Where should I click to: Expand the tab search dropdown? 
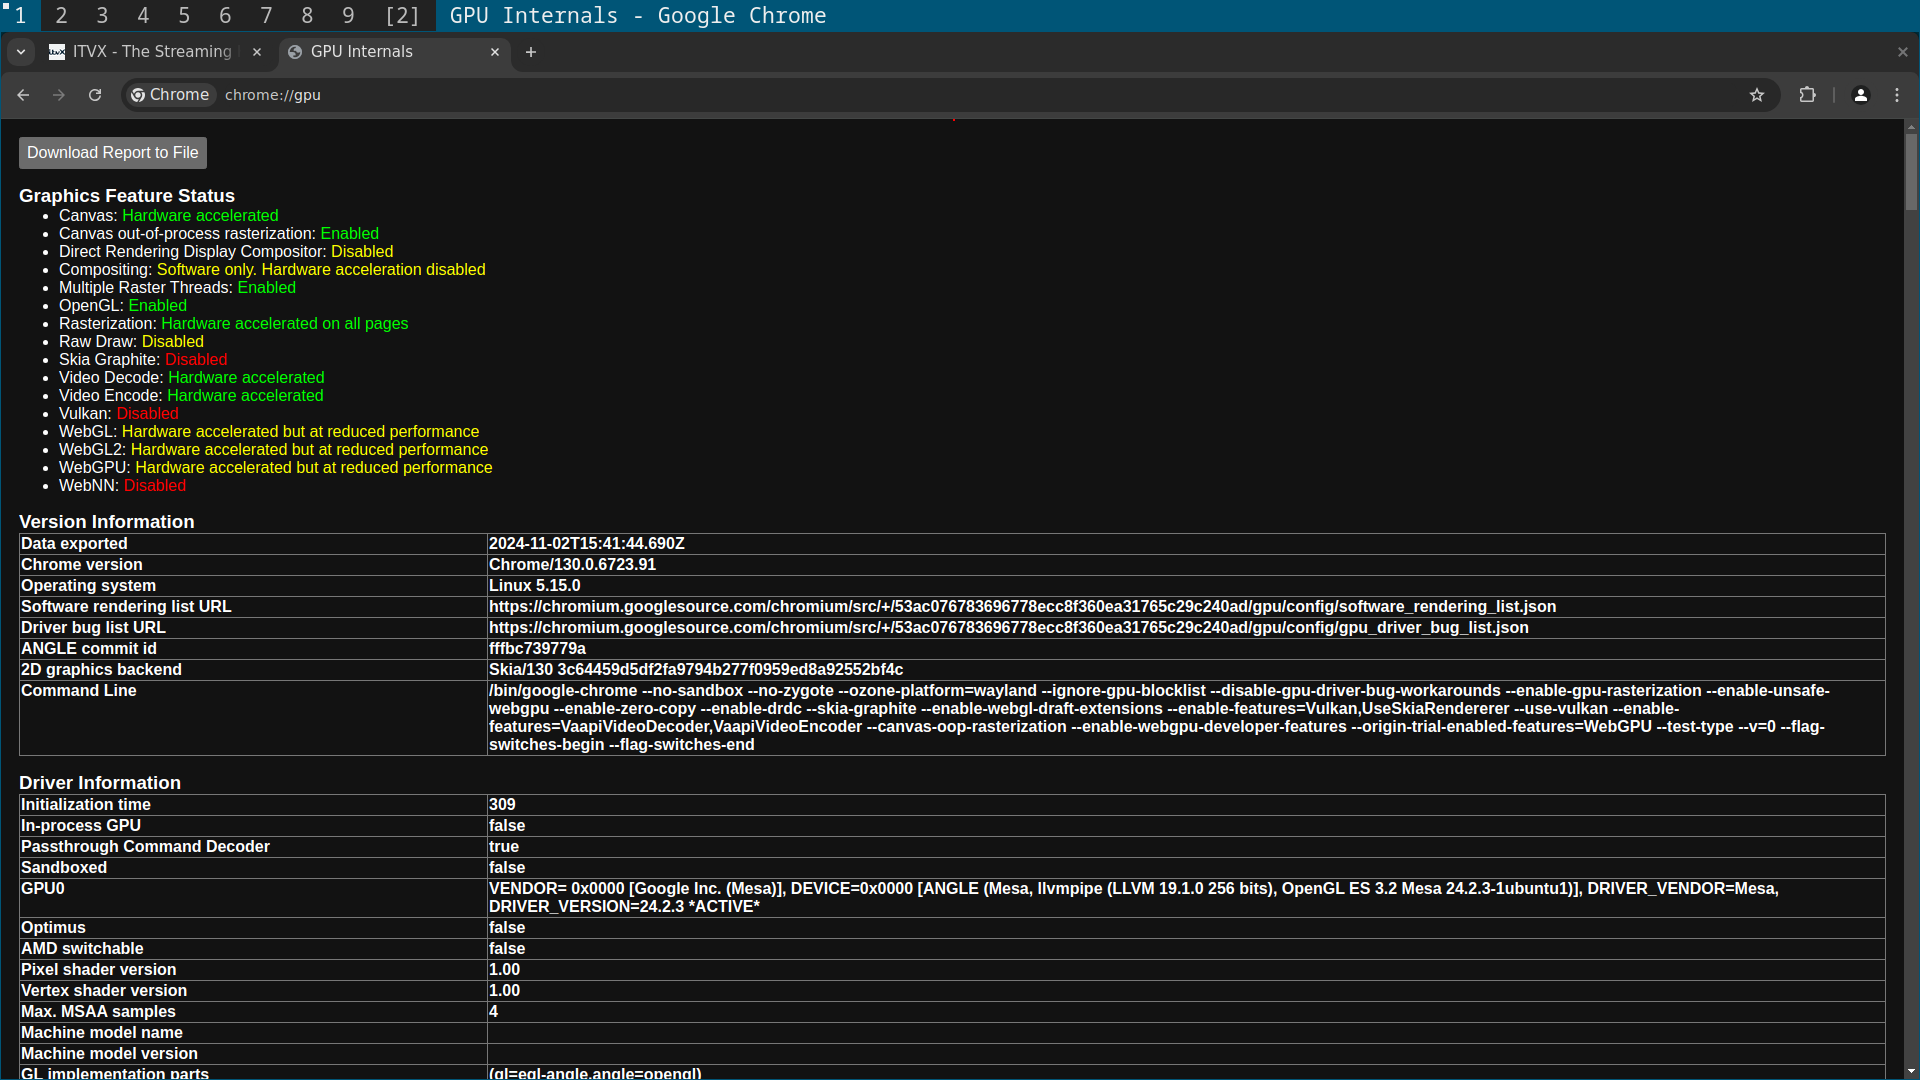click(x=21, y=52)
